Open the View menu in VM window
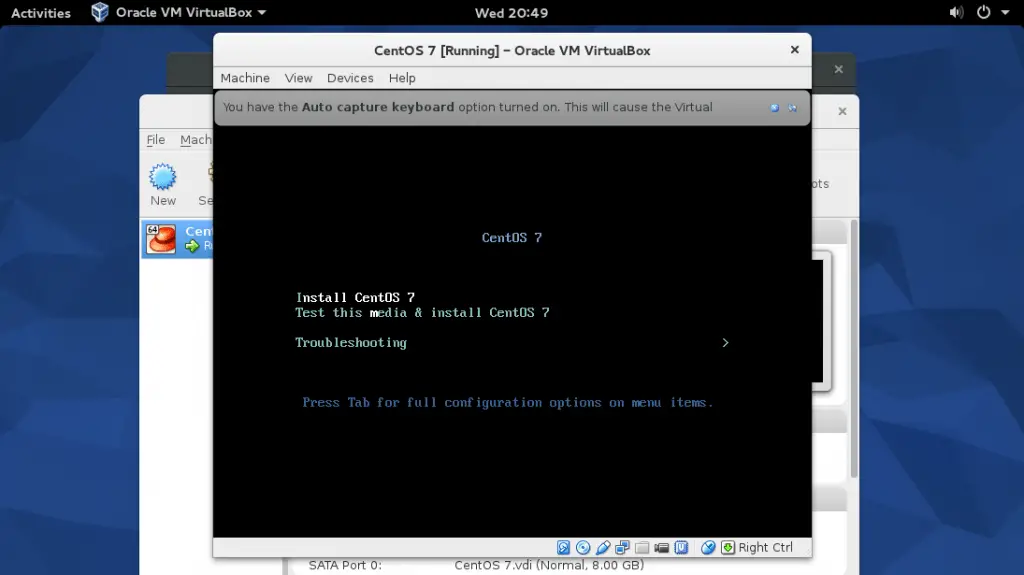Image resolution: width=1024 pixels, height=575 pixels. pos(298,78)
